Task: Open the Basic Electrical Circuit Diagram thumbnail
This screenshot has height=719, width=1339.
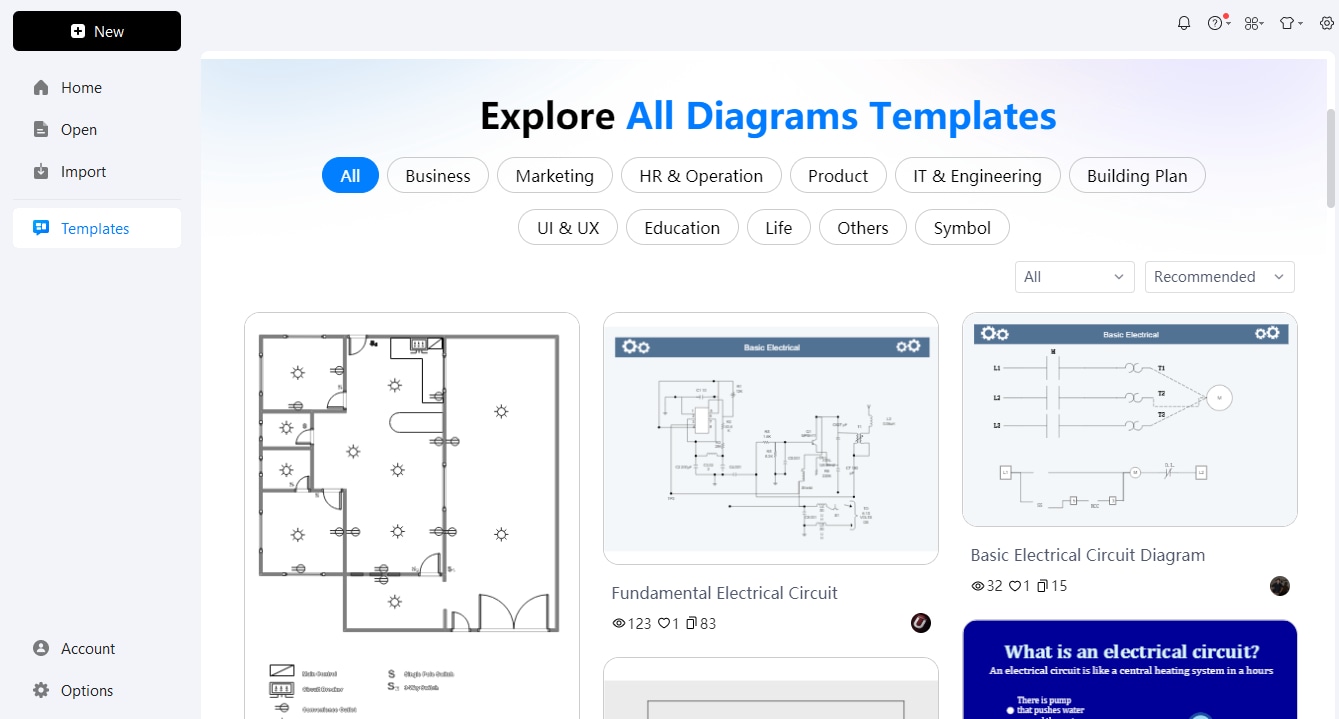Action: tap(1130, 420)
